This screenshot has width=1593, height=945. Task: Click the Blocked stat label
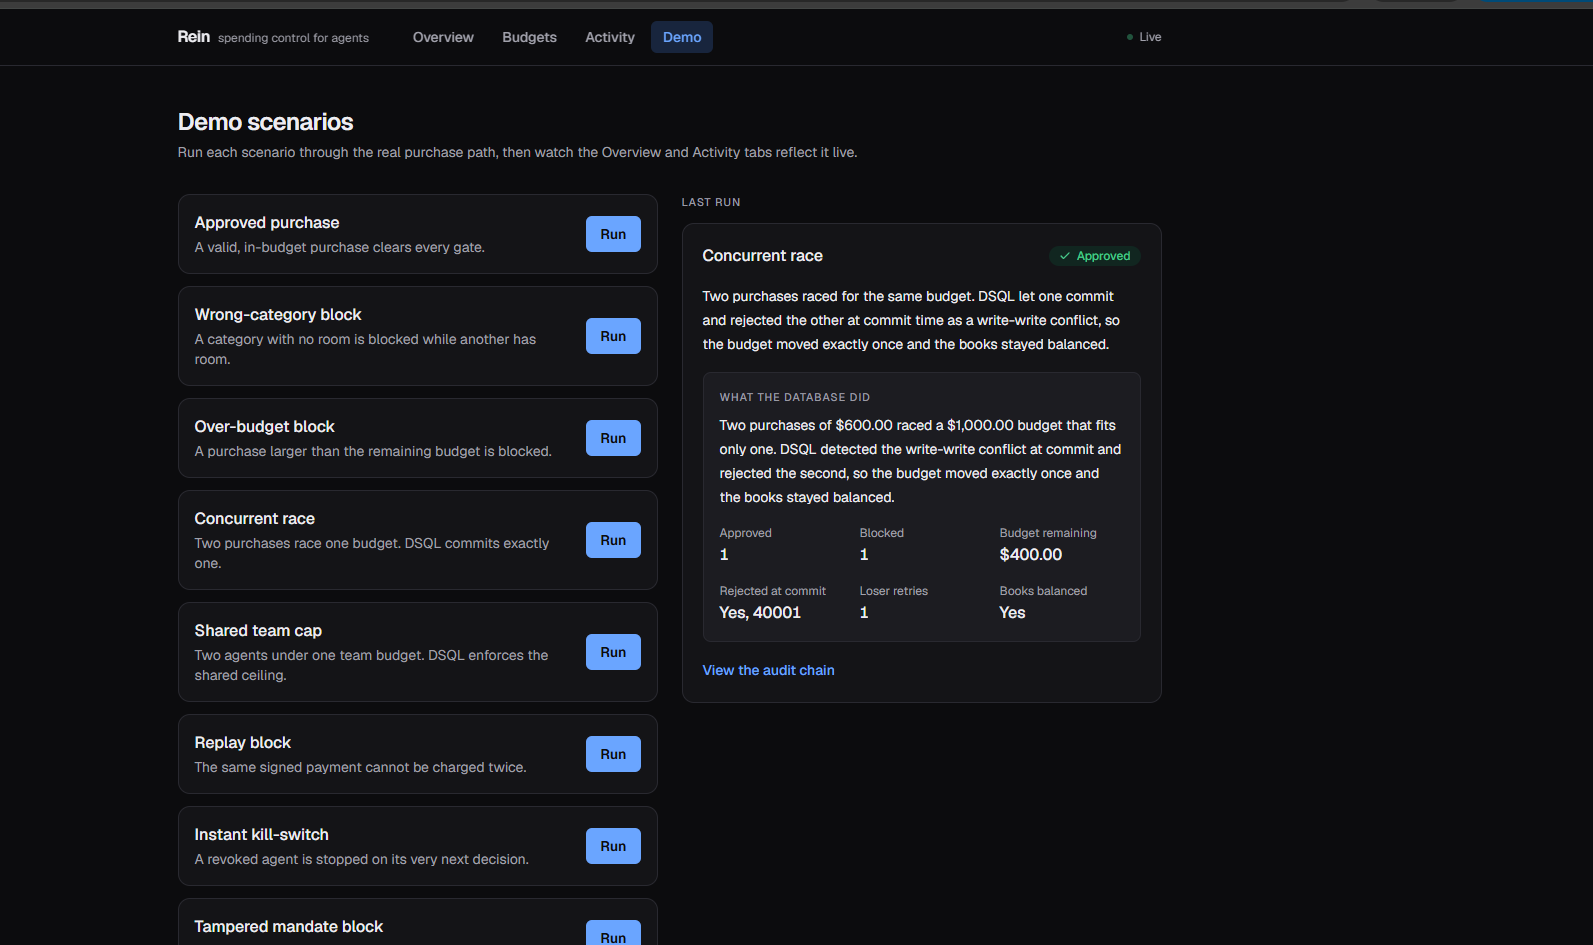pos(882,533)
